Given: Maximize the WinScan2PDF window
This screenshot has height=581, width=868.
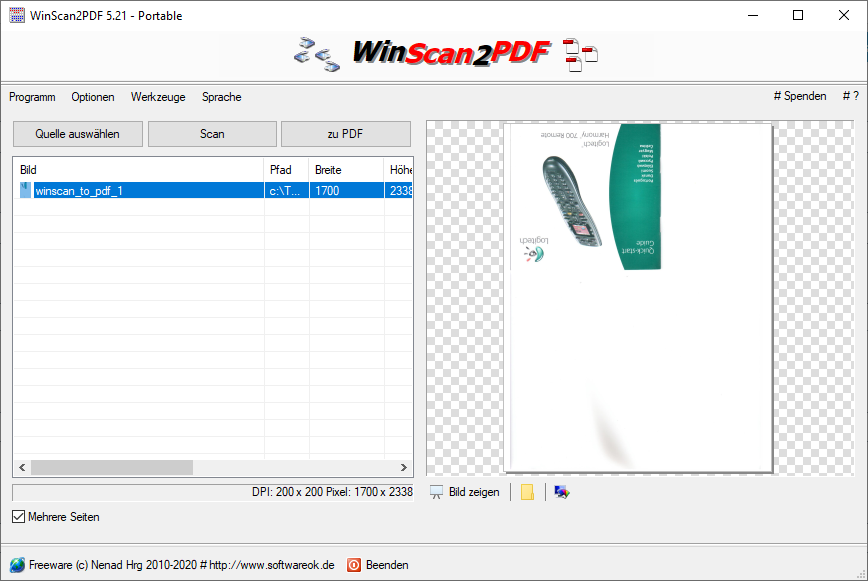Looking at the screenshot, I should click(x=798, y=15).
